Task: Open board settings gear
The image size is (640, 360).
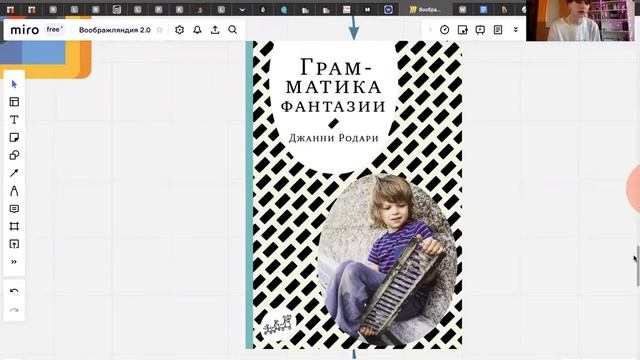Action: click(180, 30)
